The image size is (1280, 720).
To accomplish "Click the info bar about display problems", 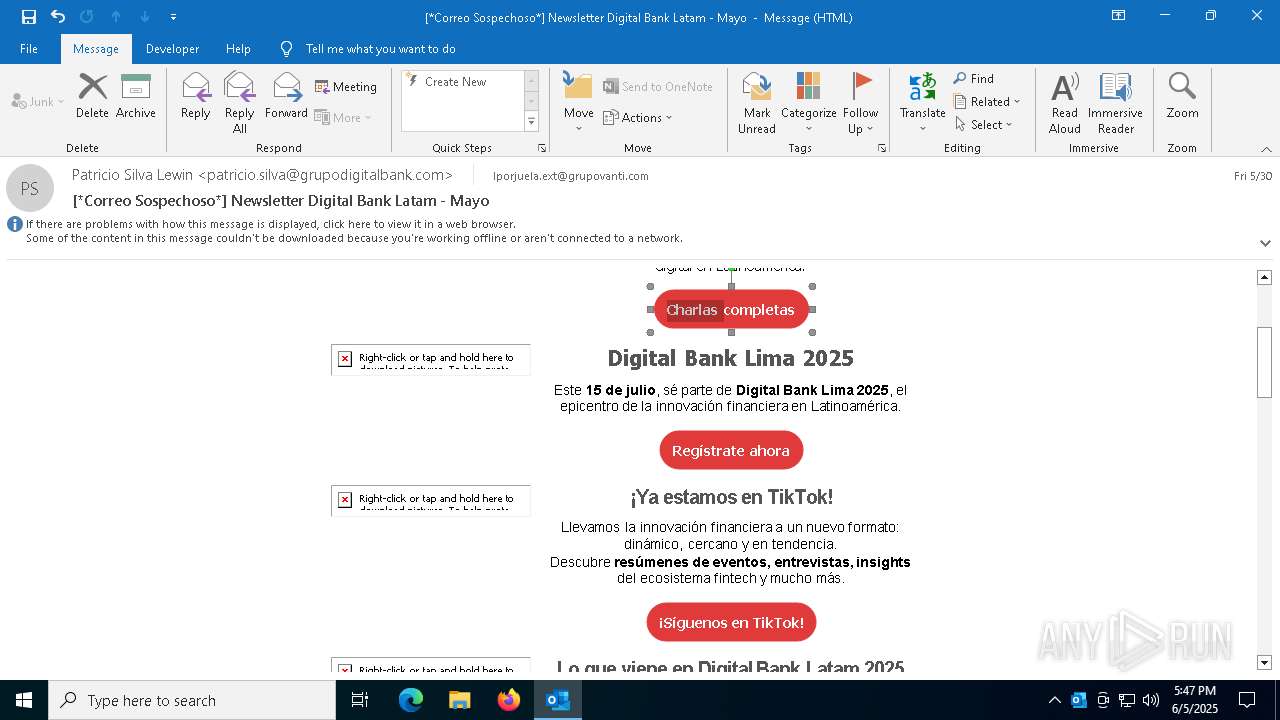I will pos(354,231).
